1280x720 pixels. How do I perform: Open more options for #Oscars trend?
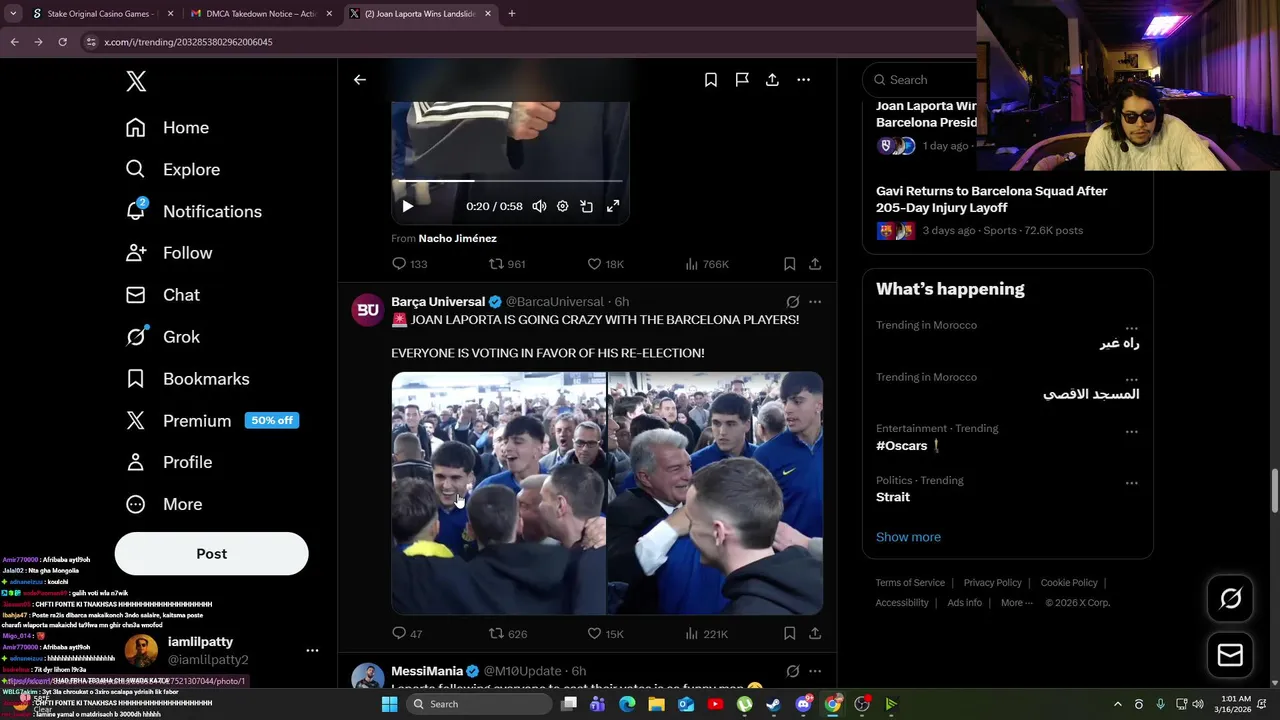(x=1131, y=432)
